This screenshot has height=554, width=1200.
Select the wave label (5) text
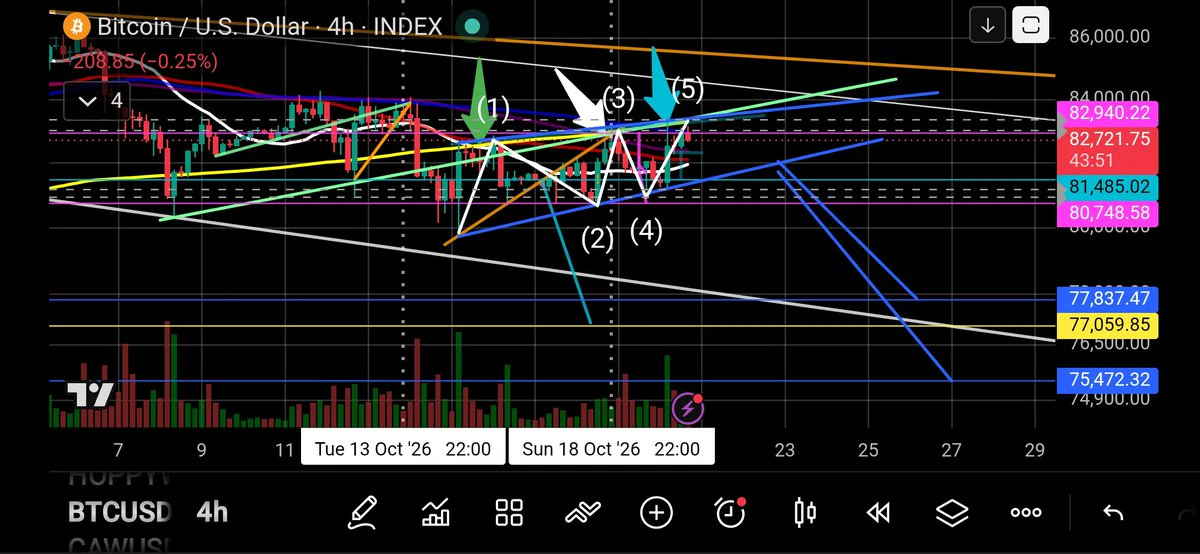[x=688, y=90]
